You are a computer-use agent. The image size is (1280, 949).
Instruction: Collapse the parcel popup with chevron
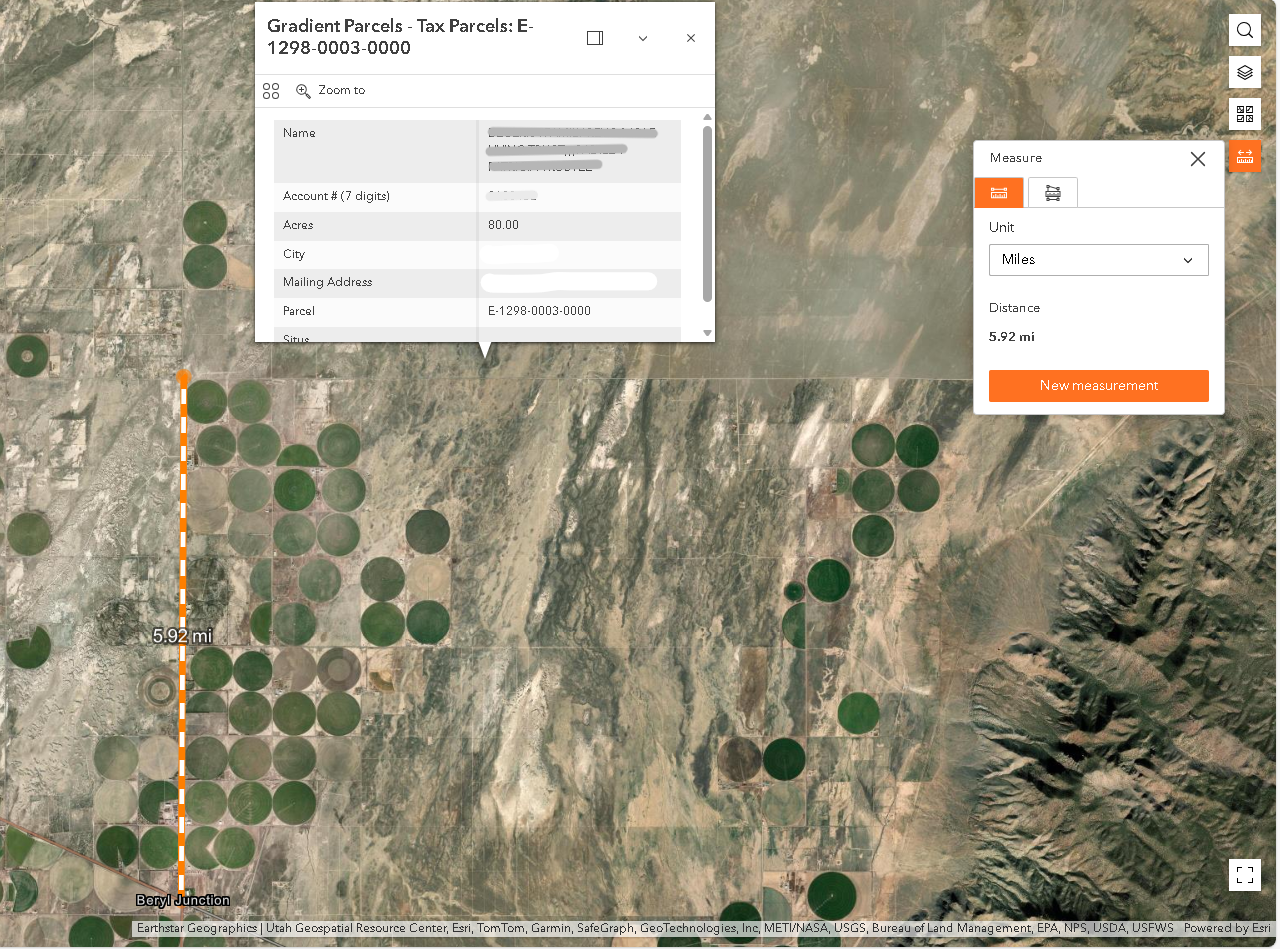point(643,38)
